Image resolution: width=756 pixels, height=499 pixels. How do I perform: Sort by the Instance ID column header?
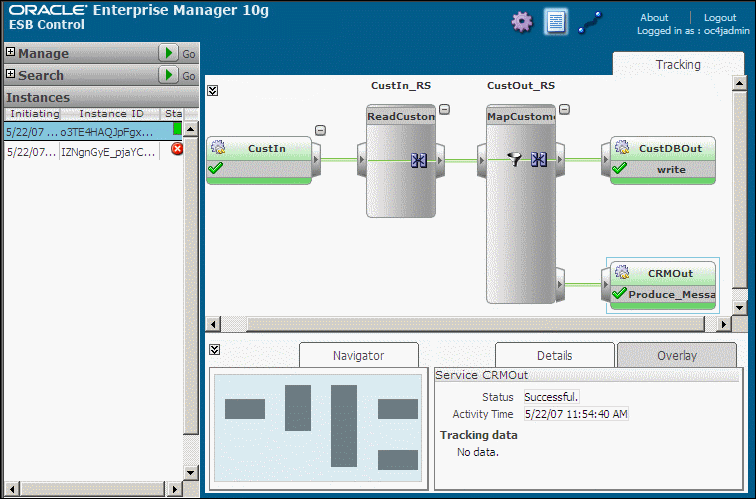click(x=111, y=114)
